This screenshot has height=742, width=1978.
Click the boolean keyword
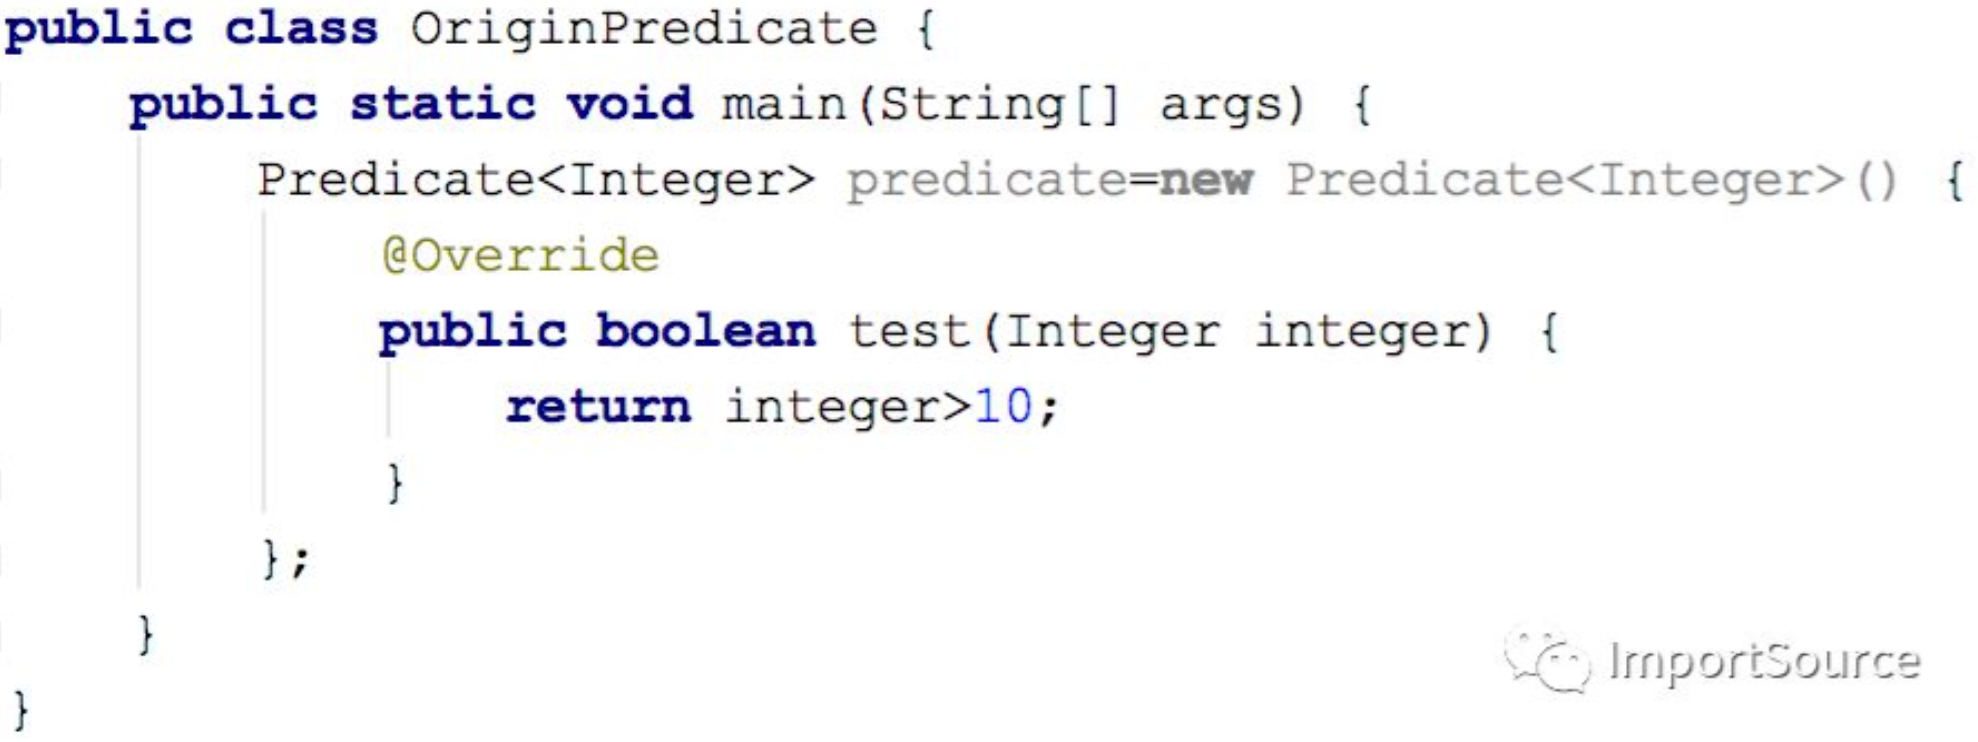[x=706, y=331]
